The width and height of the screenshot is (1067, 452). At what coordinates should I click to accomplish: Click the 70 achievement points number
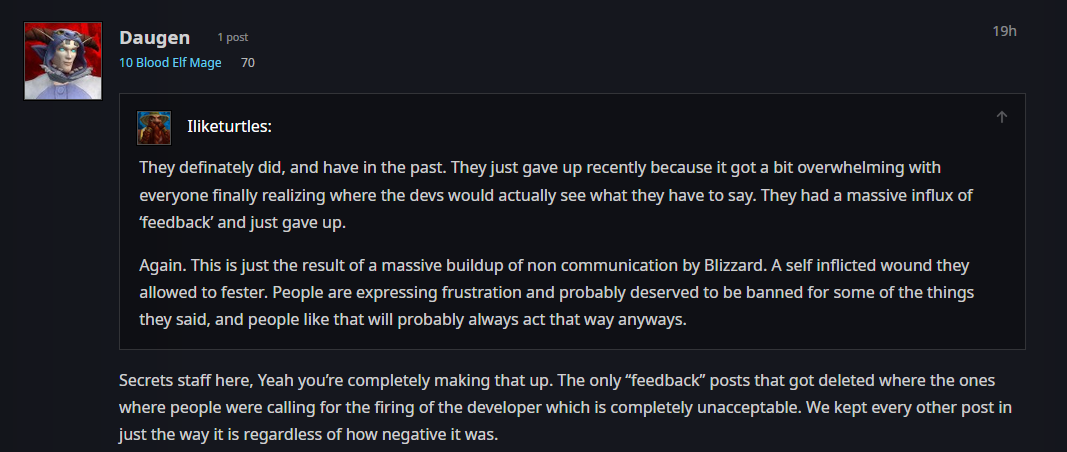point(248,63)
